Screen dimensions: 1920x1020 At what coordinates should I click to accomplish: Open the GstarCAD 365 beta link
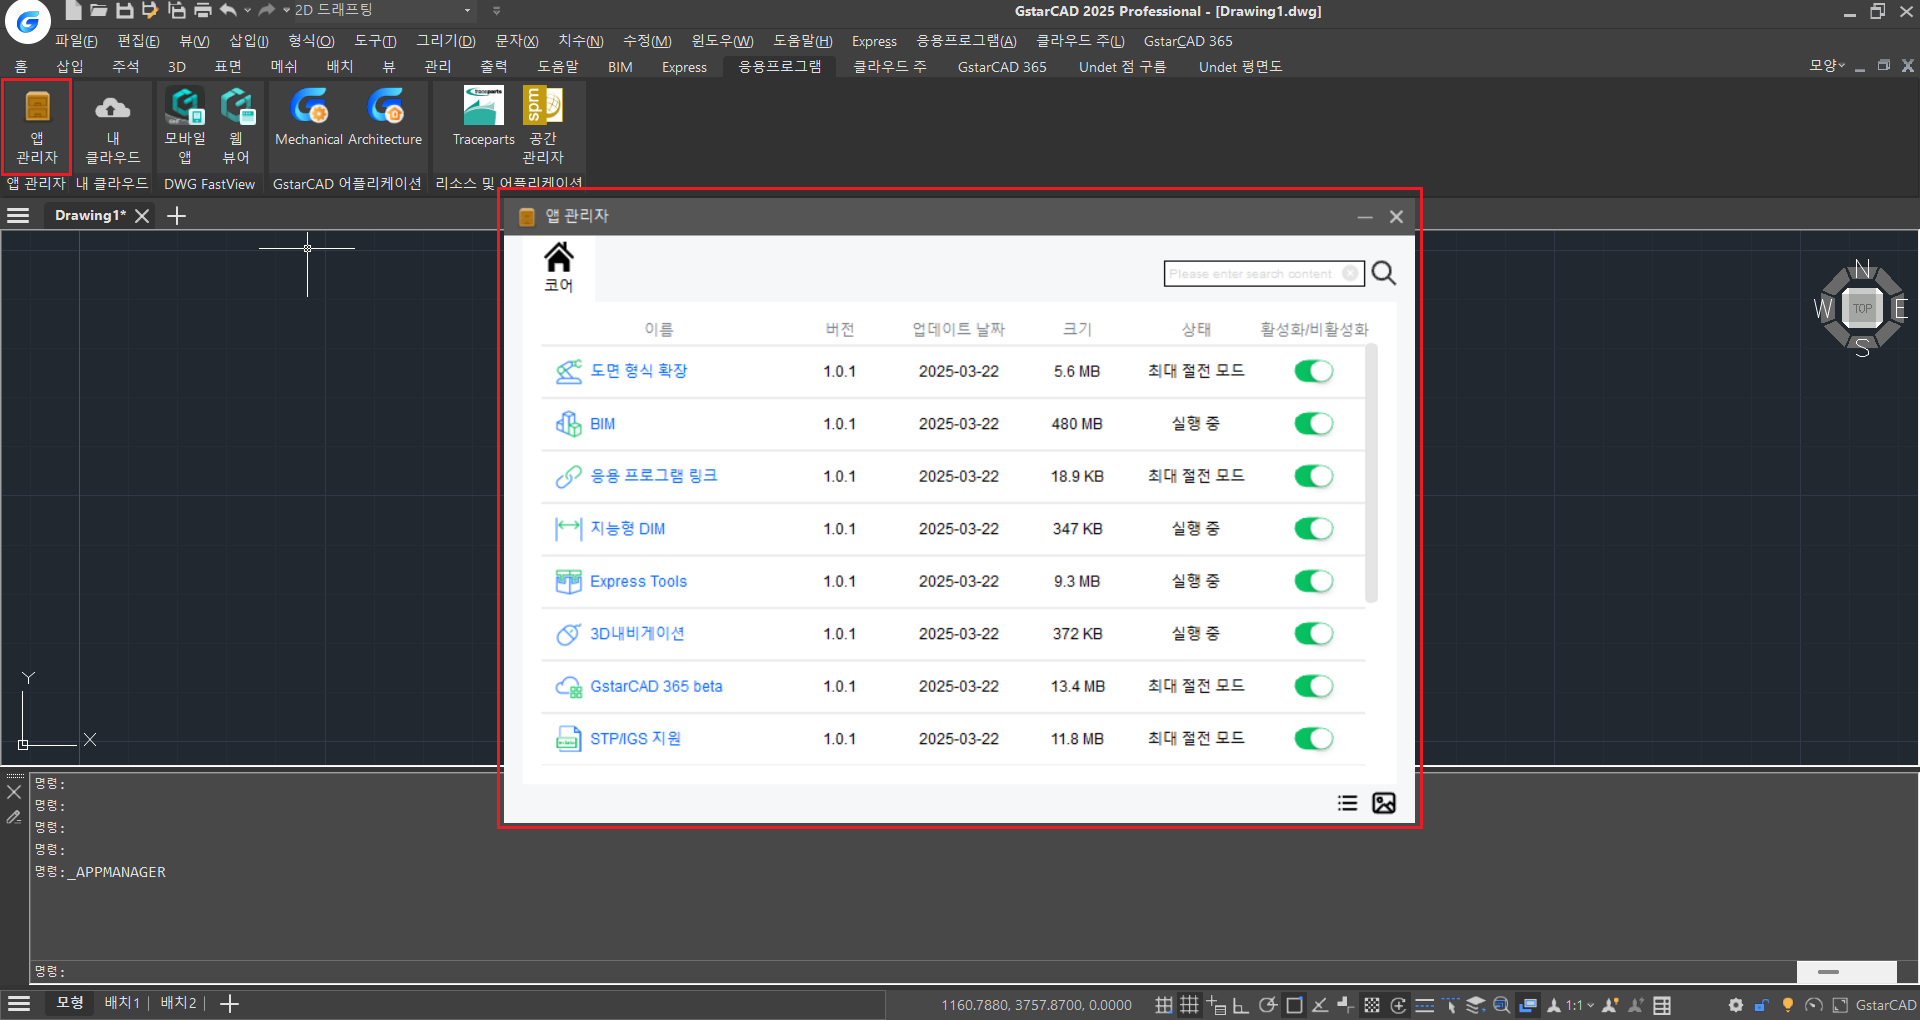(x=656, y=686)
